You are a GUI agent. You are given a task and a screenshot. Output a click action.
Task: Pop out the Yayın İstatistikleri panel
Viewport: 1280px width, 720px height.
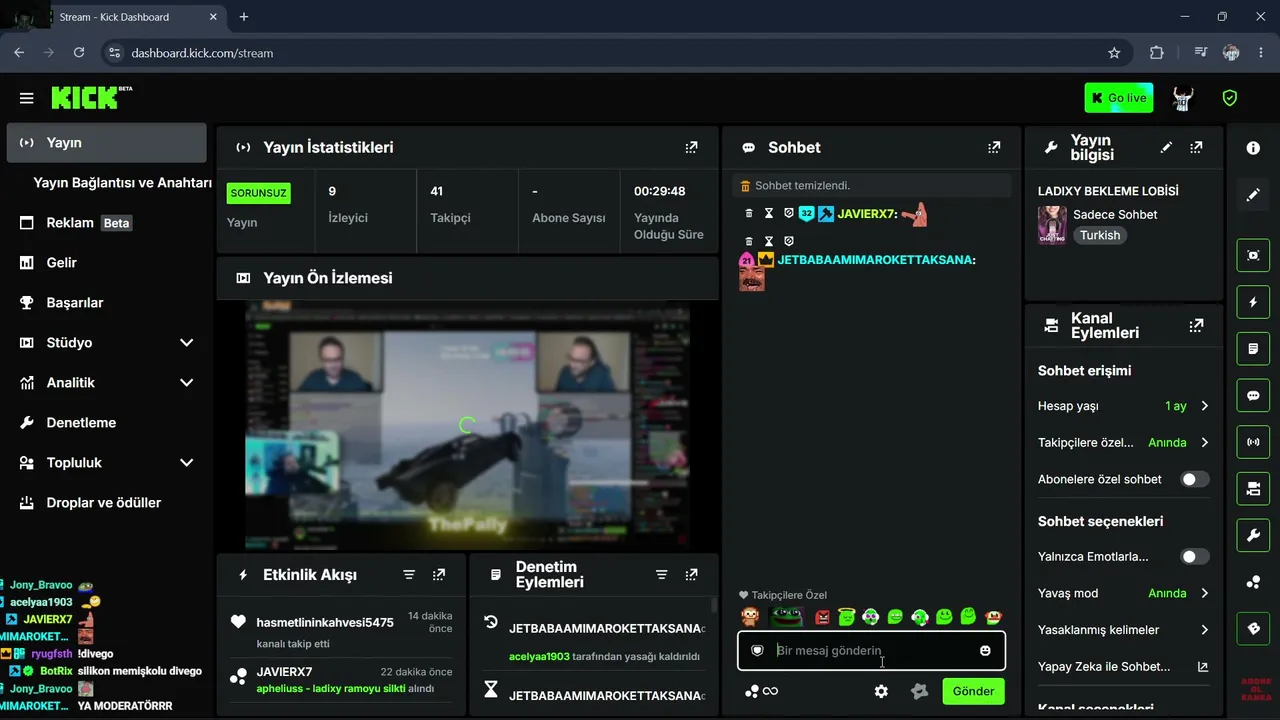pyautogui.click(x=691, y=147)
